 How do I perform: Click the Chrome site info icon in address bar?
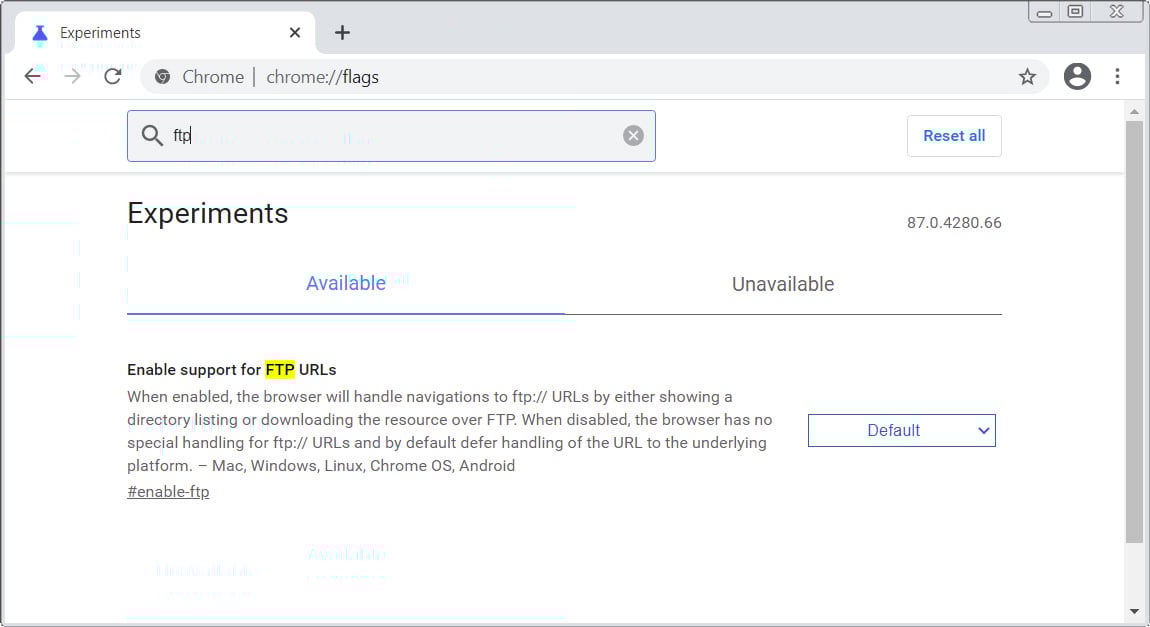pos(163,76)
